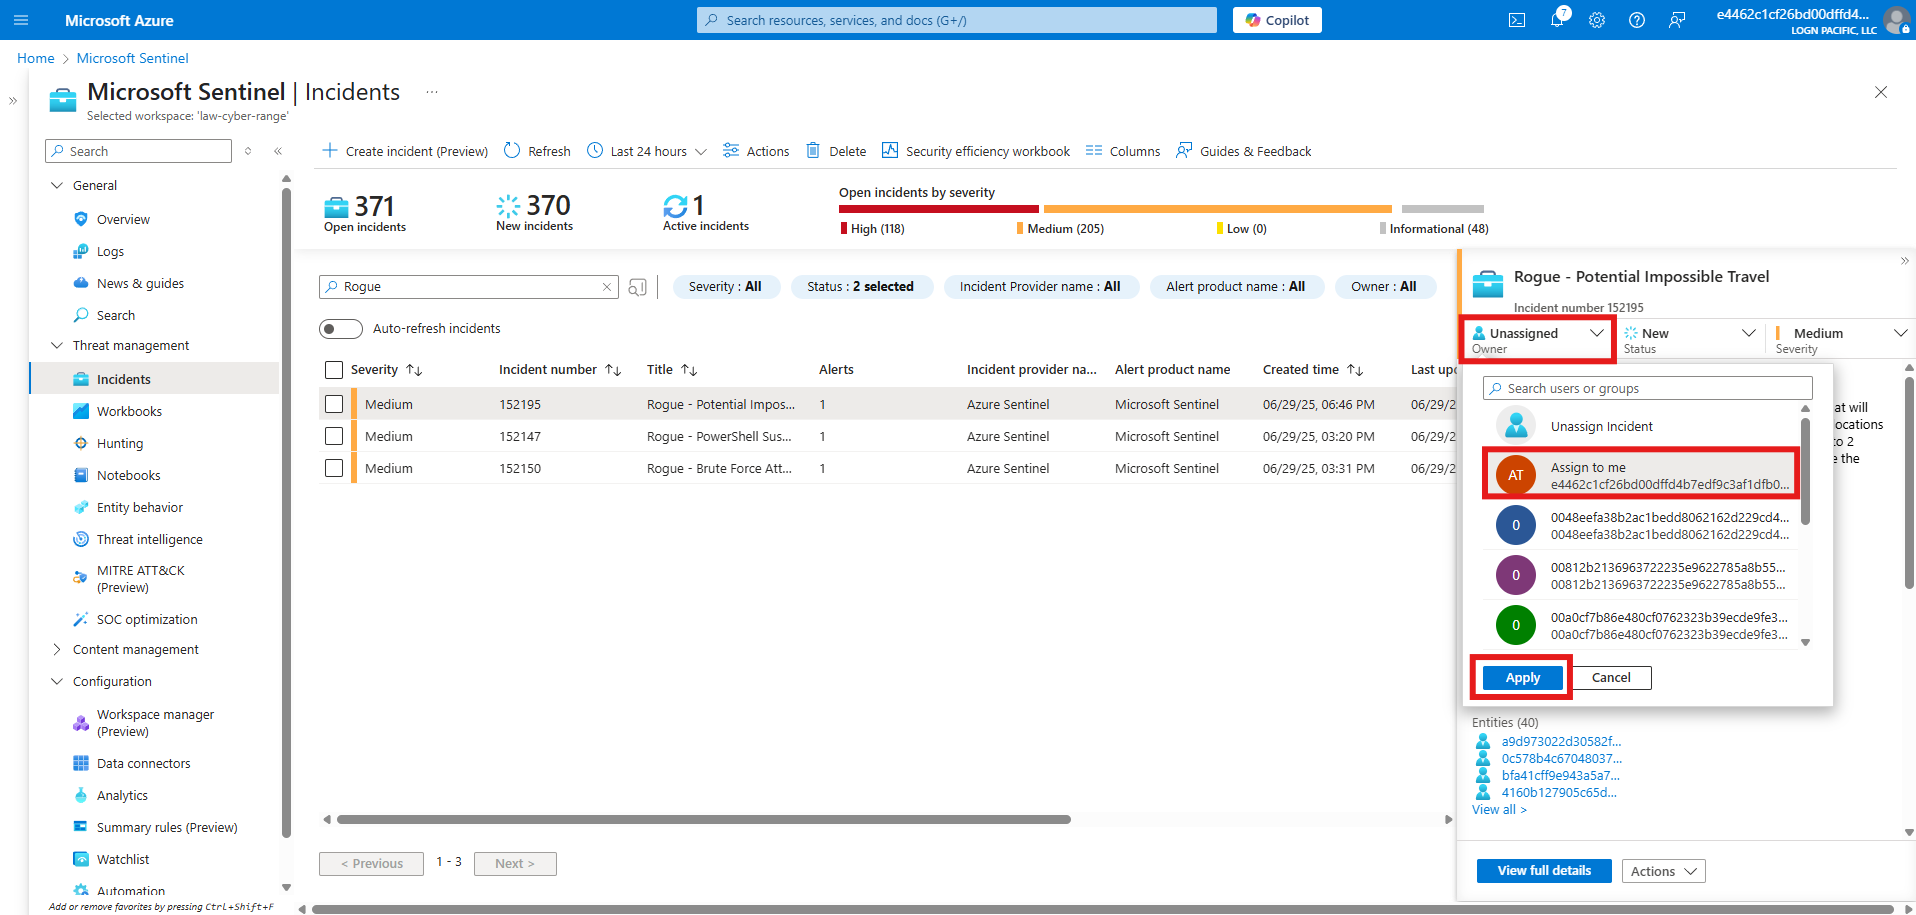Click the Delete trash icon
The width and height of the screenshot is (1916, 915).
pos(813,151)
